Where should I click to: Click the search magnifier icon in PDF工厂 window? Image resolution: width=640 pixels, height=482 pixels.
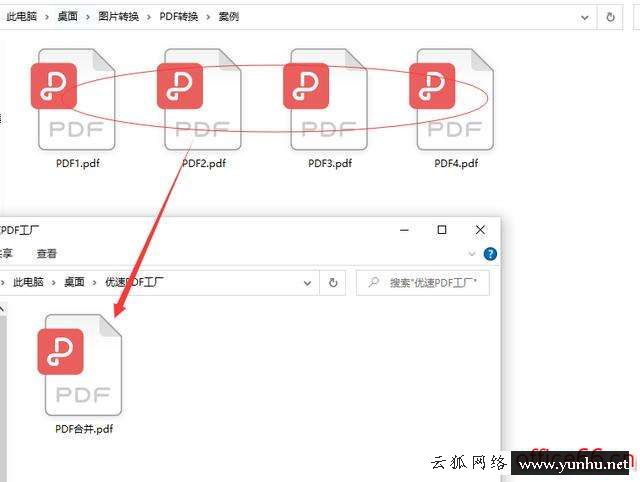[373, 282]
